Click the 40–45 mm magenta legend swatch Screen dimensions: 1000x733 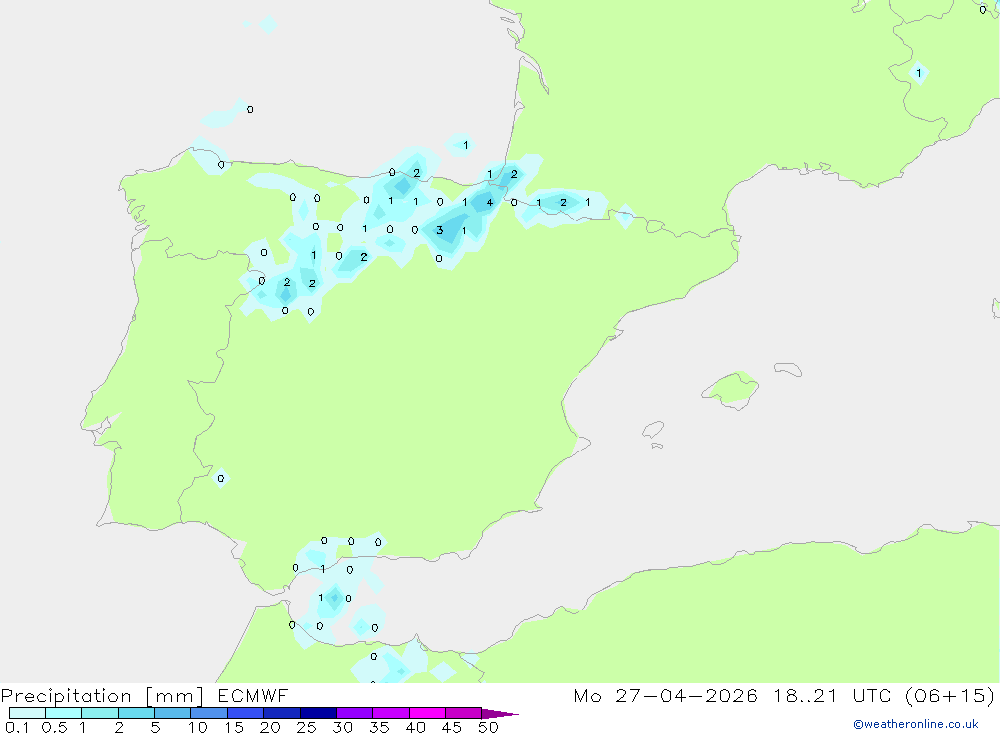point(427,713)
